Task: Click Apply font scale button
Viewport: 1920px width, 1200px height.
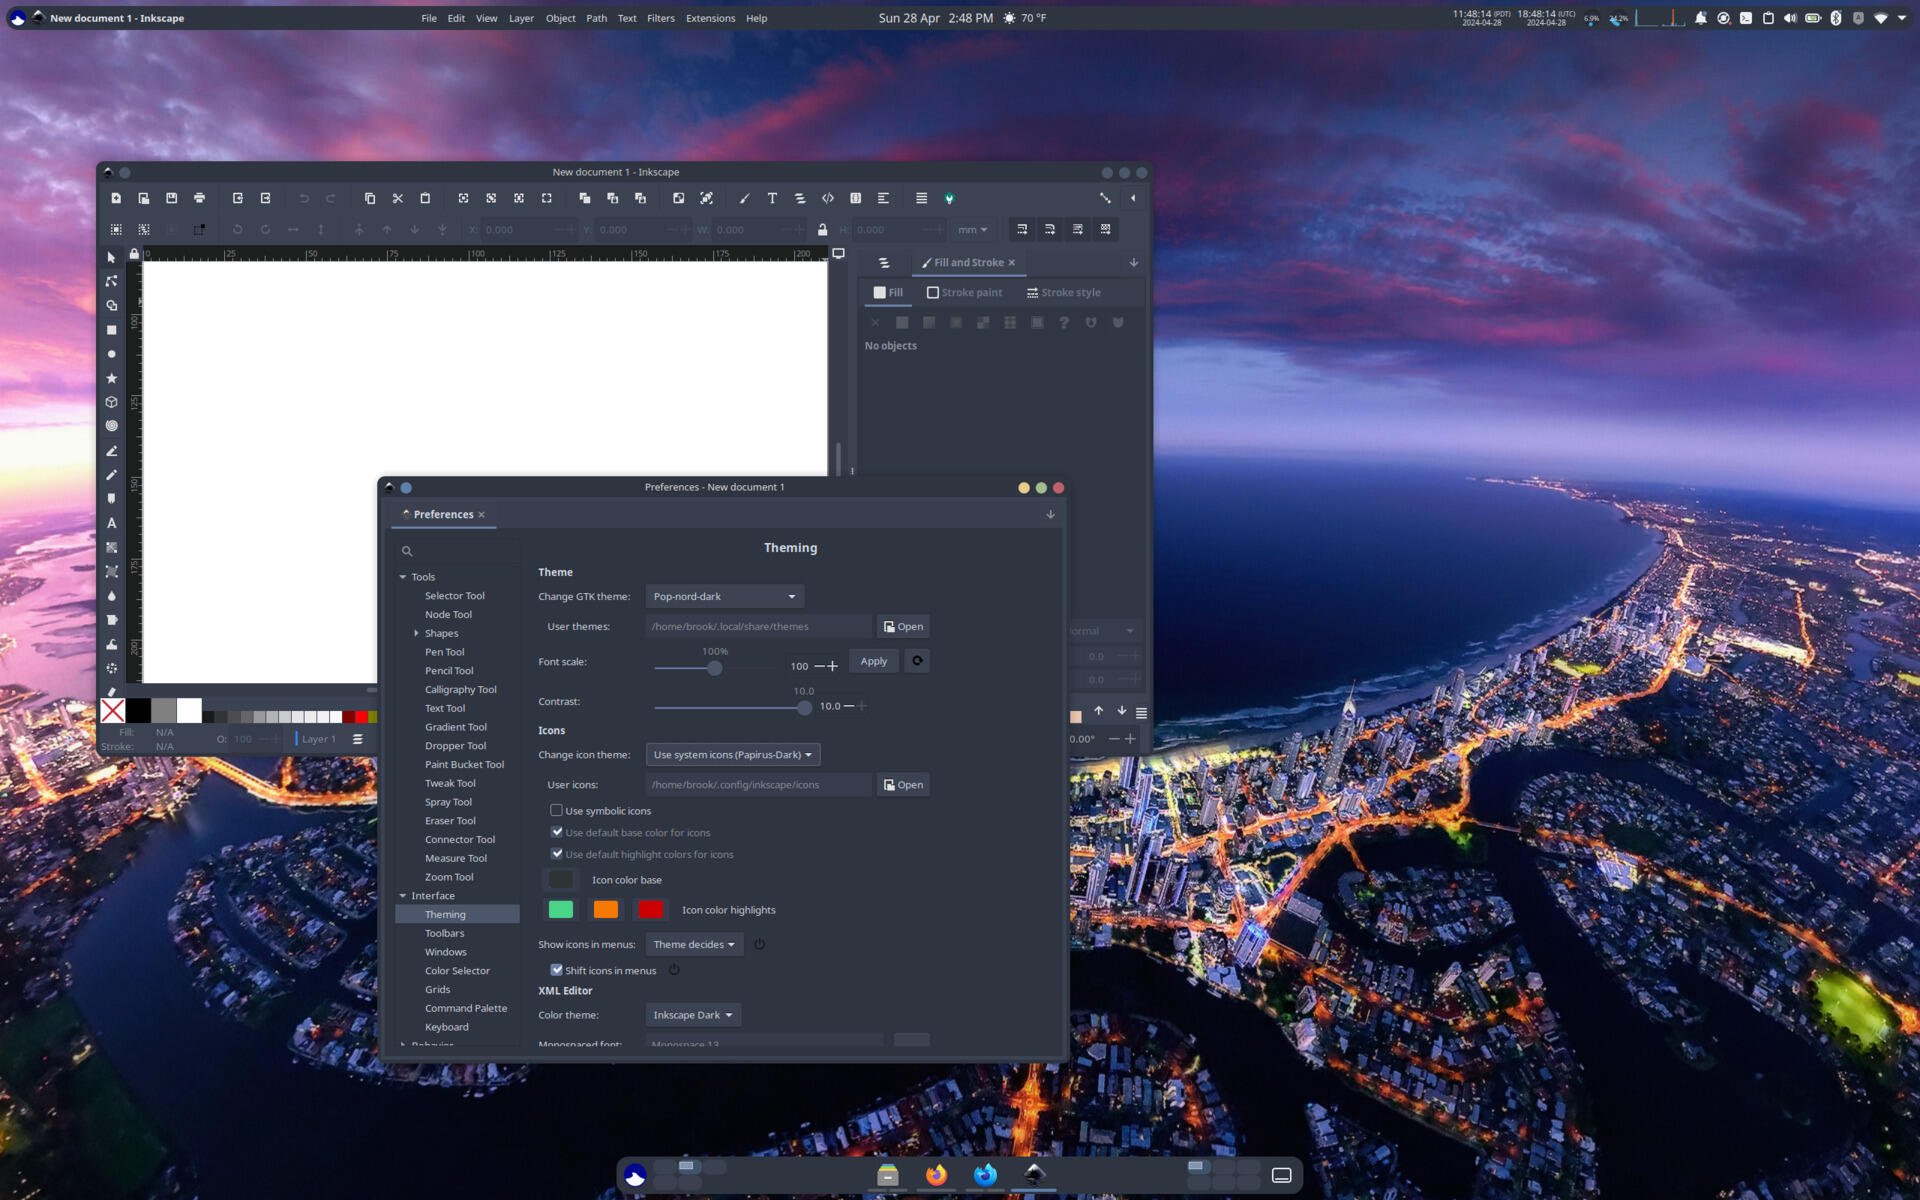Action: 873,661
